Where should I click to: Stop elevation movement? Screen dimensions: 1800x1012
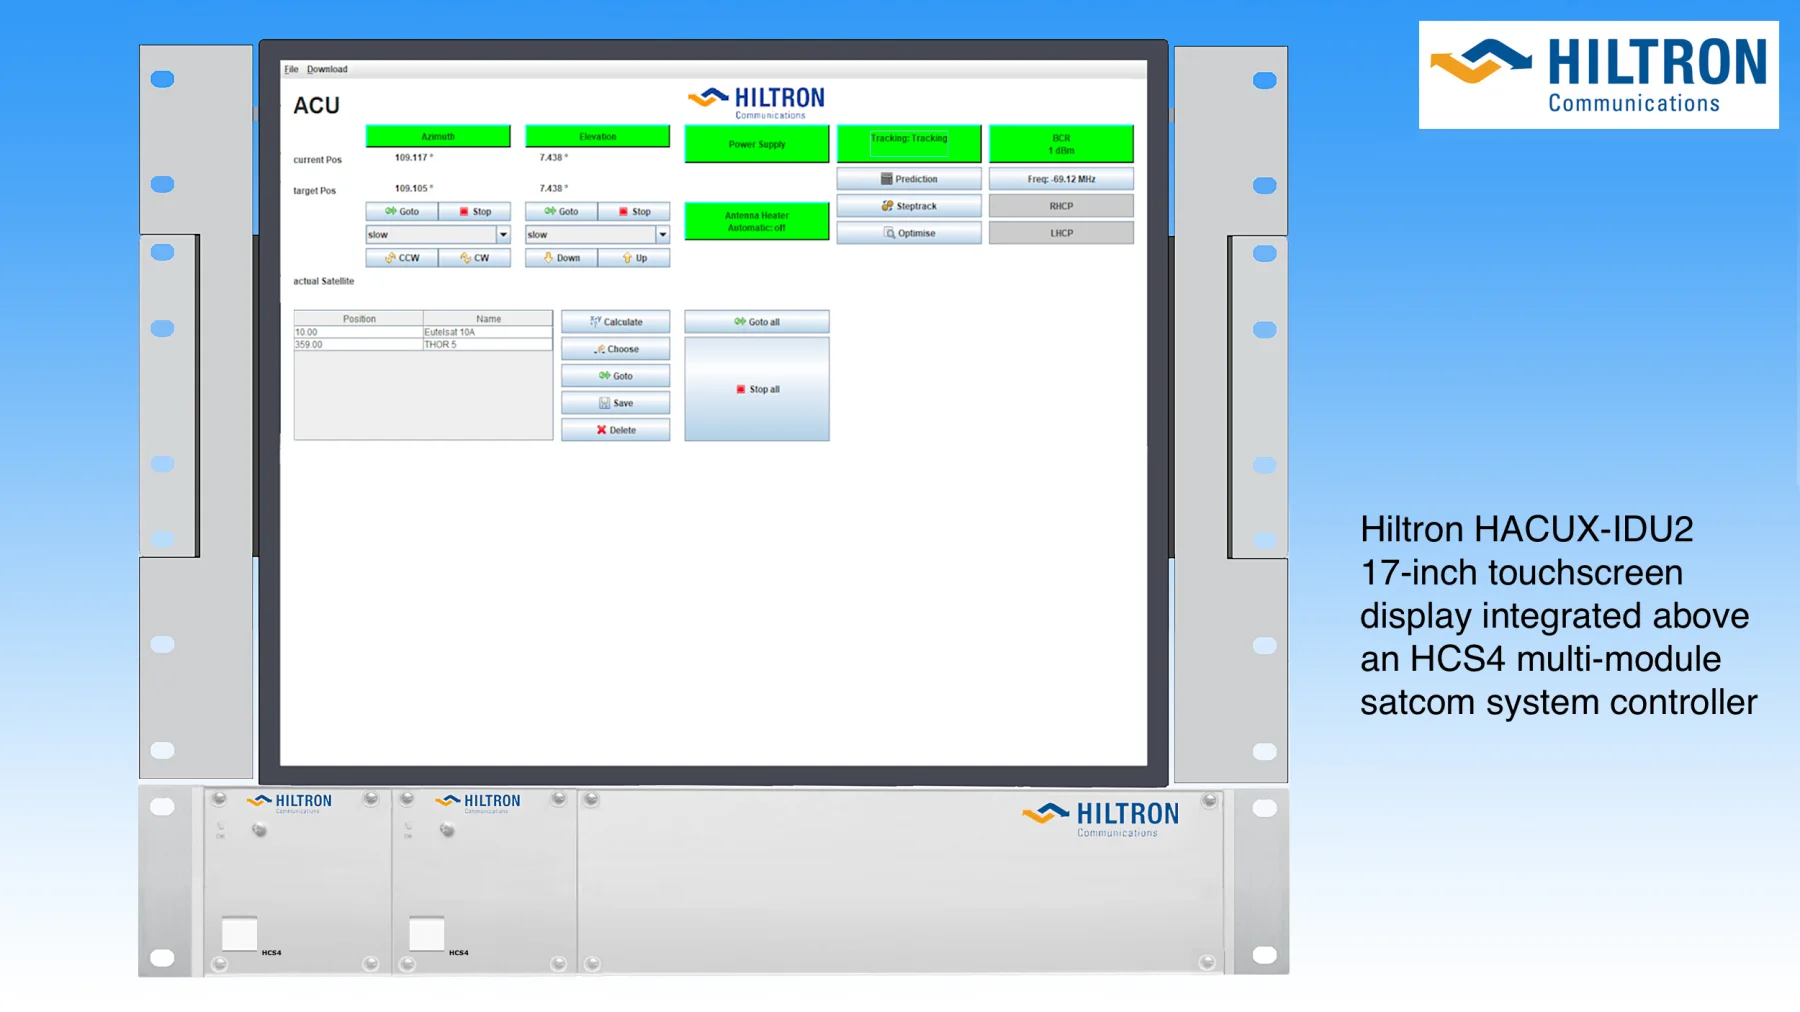[x=634, y=212]
